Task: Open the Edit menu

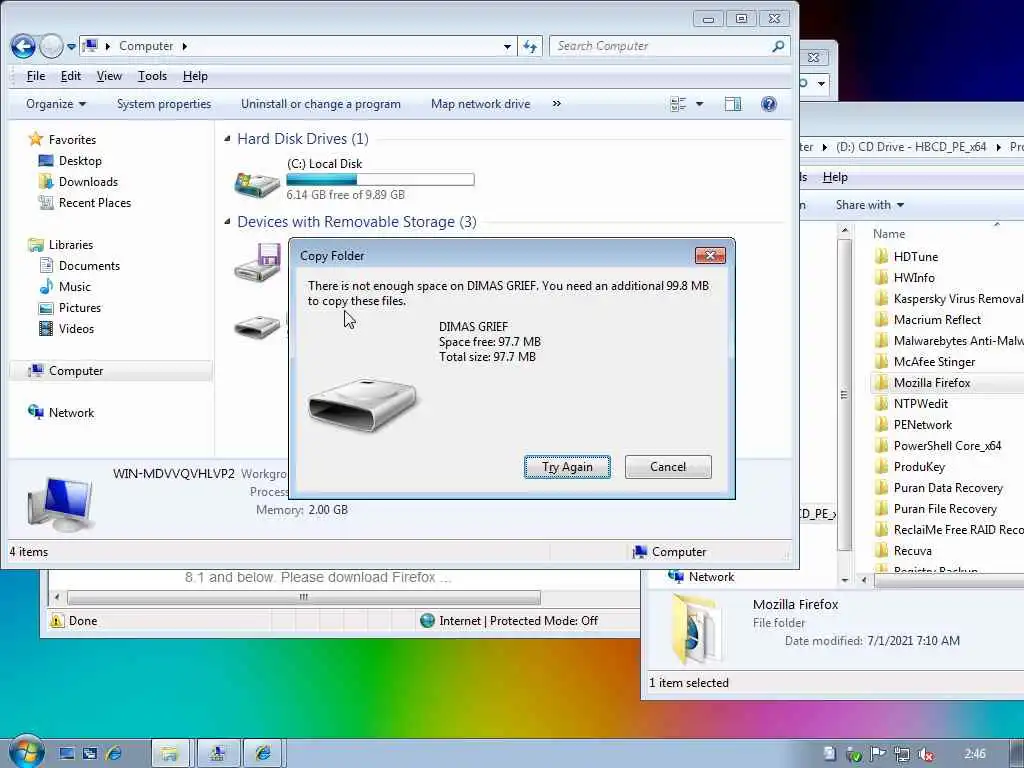Action: coord(71,76)
